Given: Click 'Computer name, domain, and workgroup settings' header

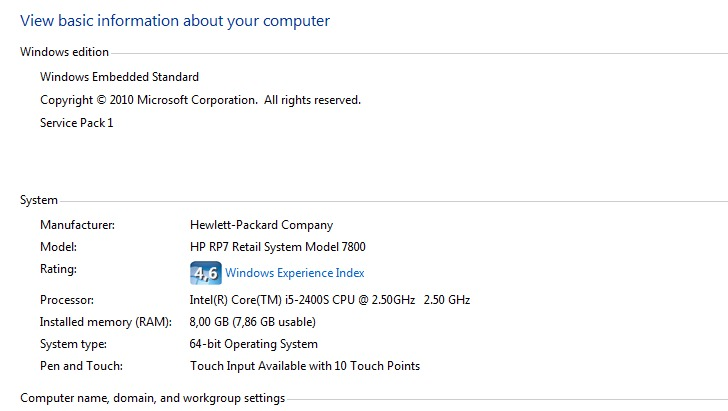Looking at the screenshot, I should tap(152, 398).
